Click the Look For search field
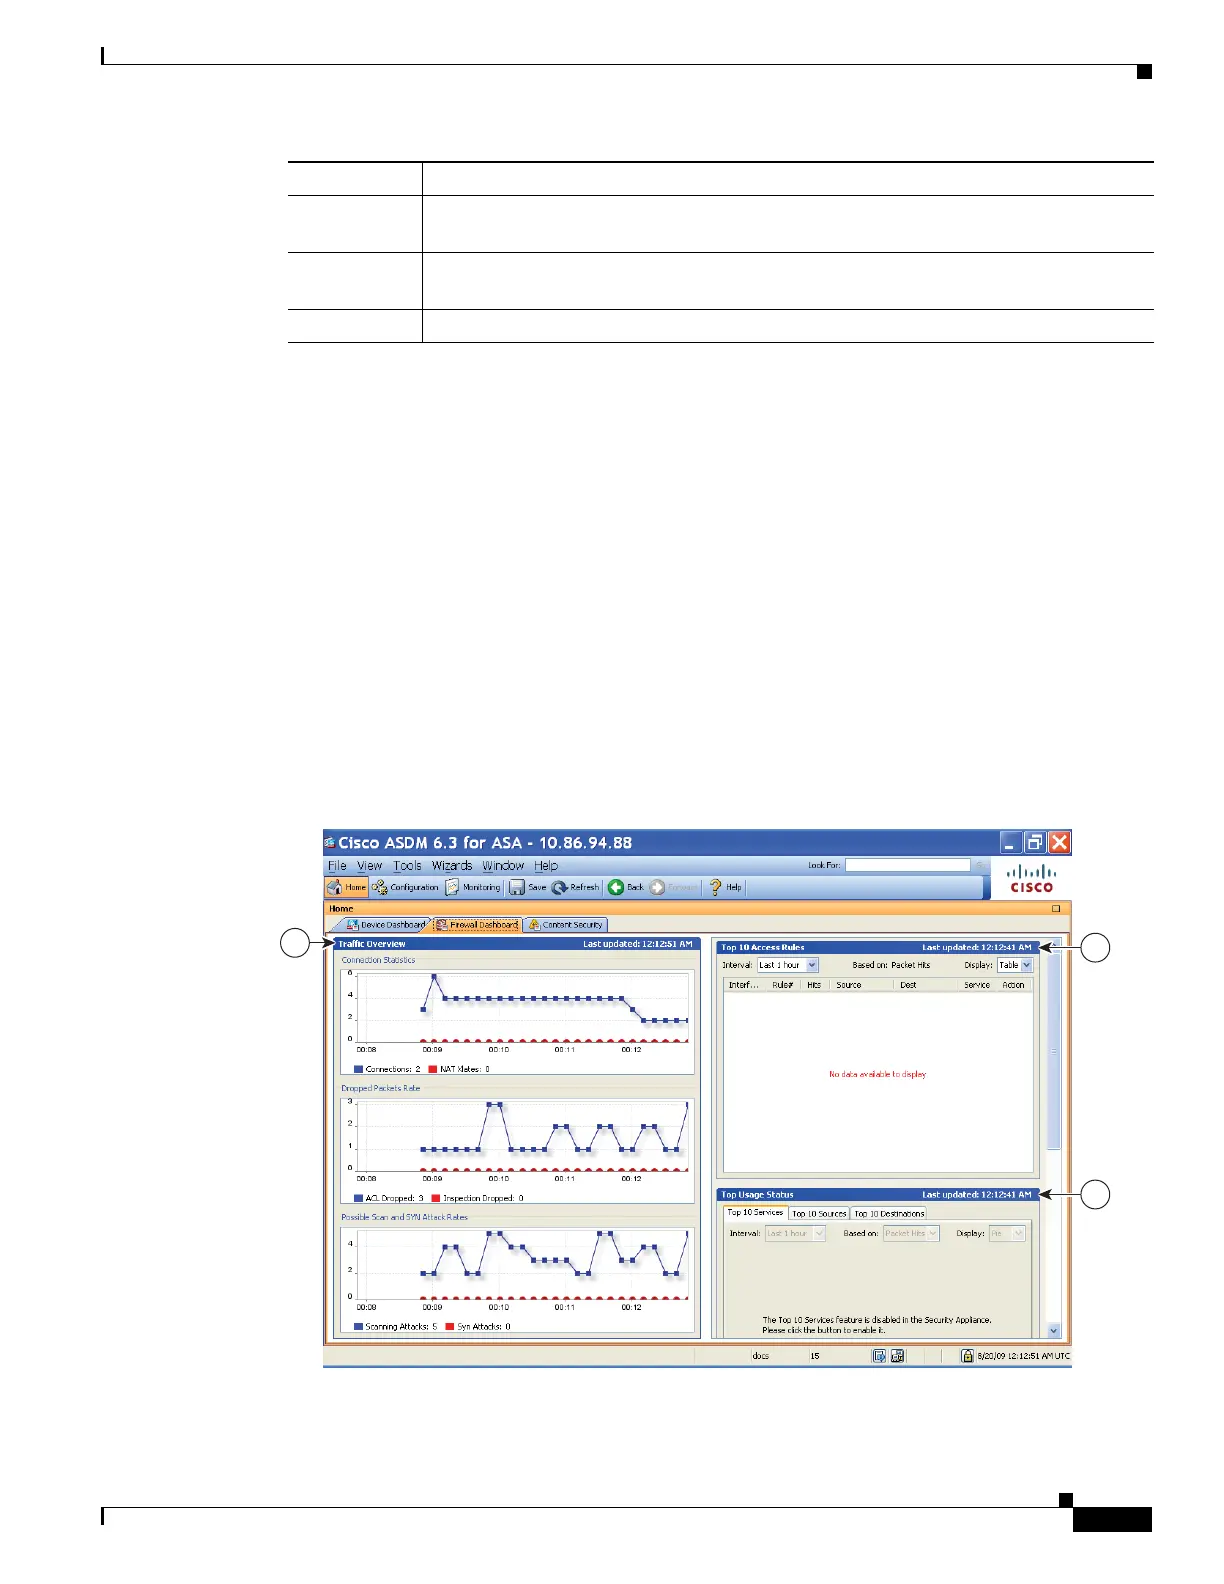This screenshot has width=1224, height=1584. [908, 865]
